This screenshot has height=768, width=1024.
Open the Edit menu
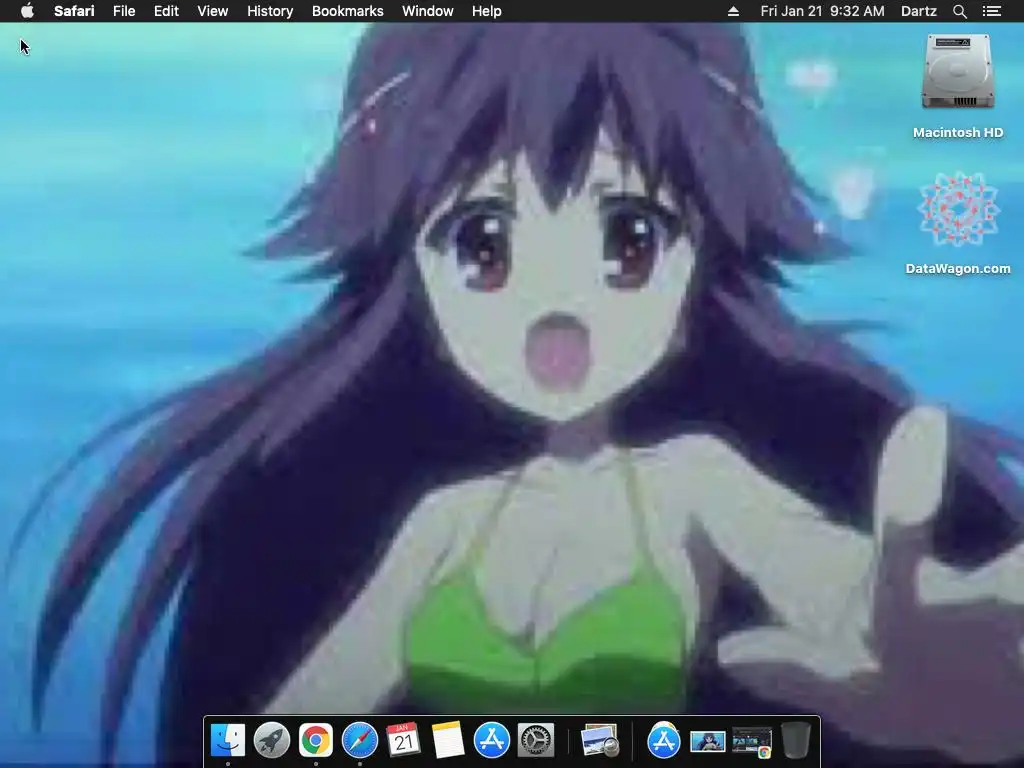[167, 11]
